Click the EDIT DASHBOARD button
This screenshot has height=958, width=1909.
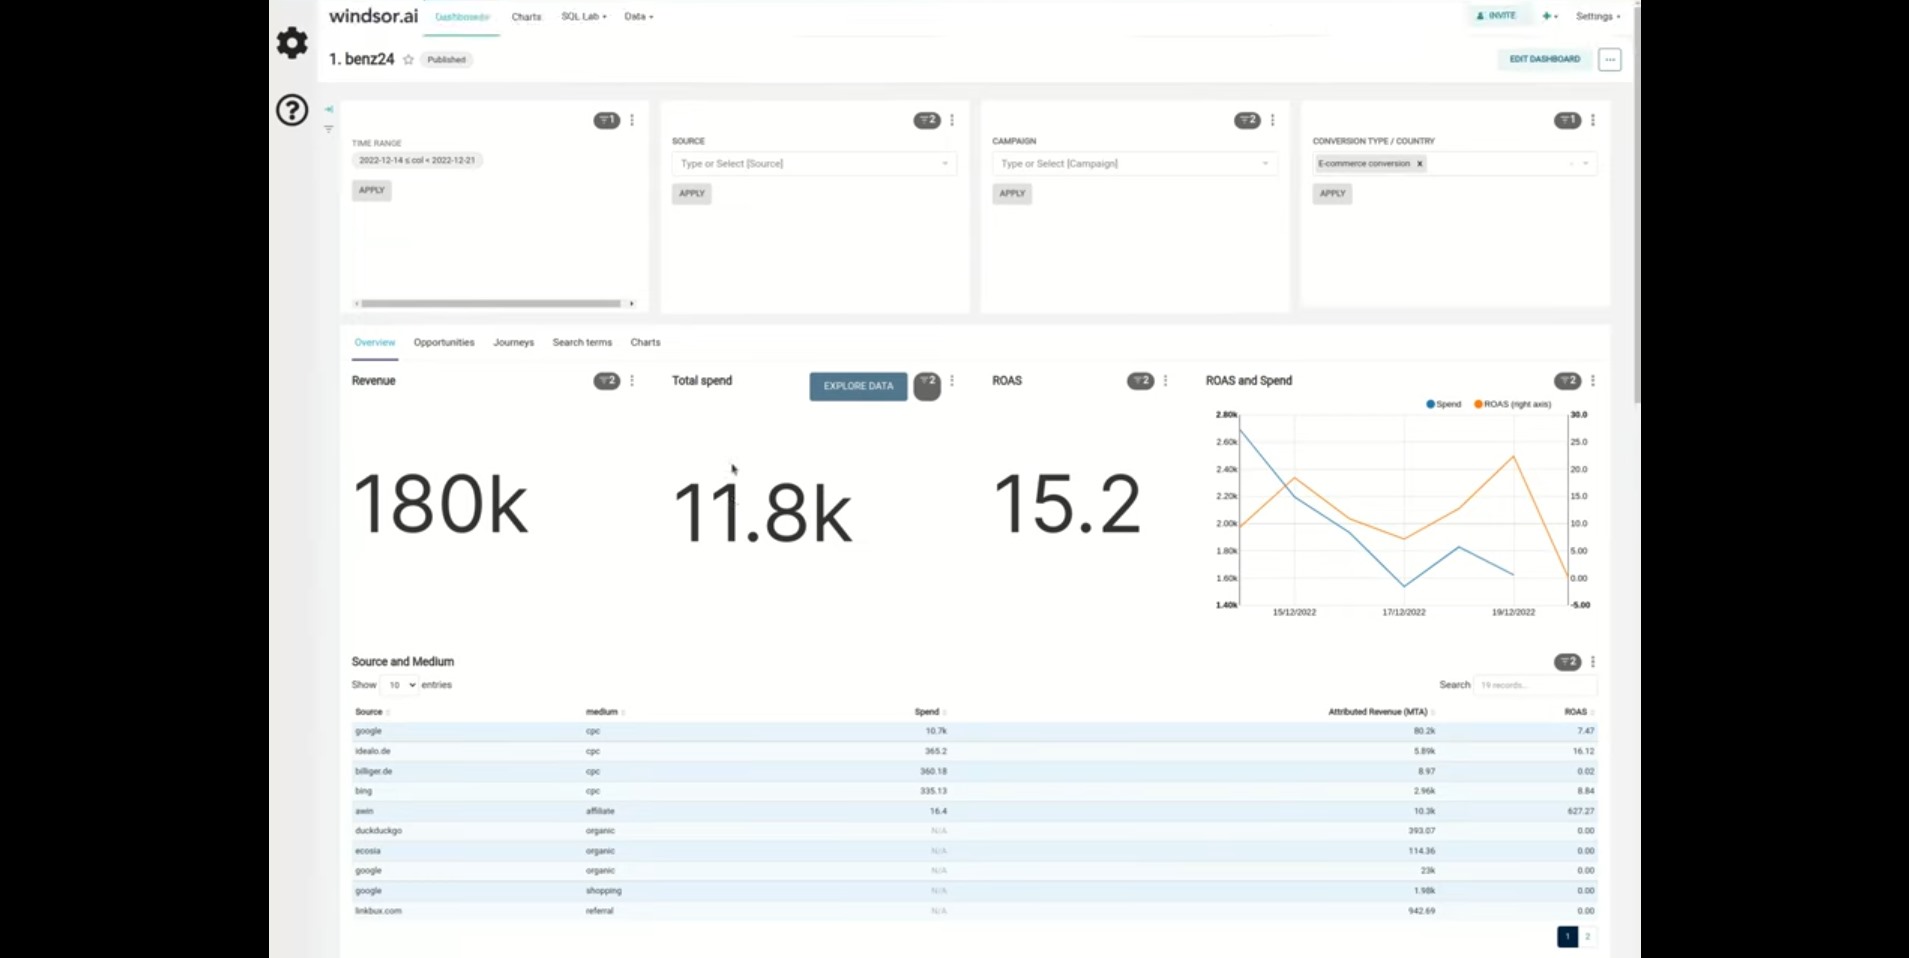[1544, 60]
